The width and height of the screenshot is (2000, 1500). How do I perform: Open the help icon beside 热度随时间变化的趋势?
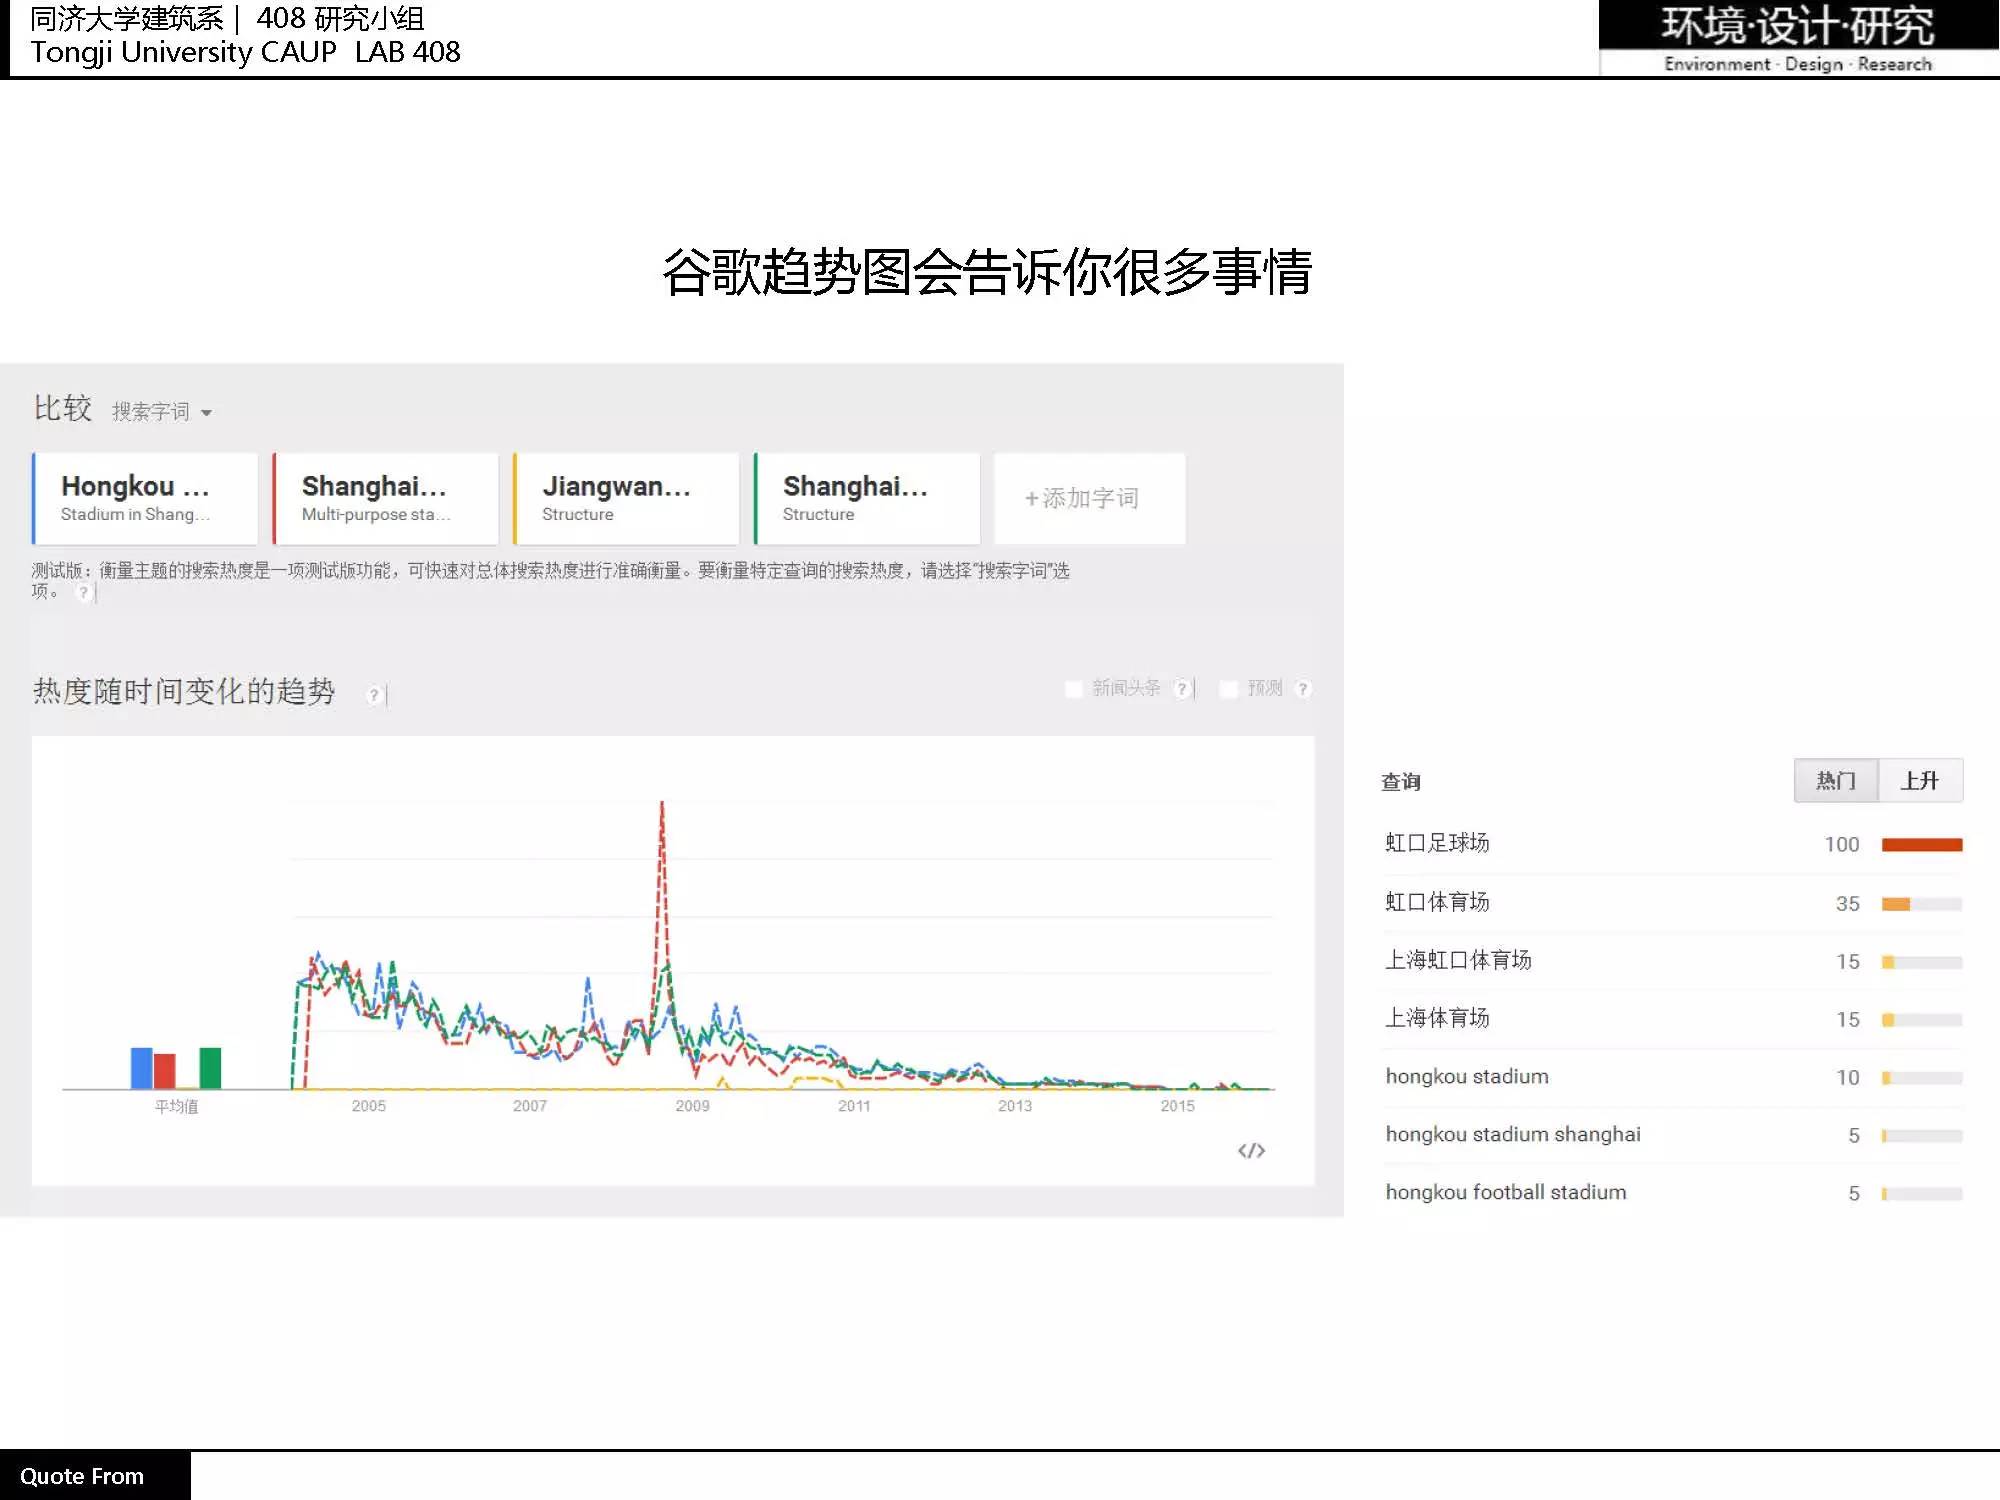374,695
